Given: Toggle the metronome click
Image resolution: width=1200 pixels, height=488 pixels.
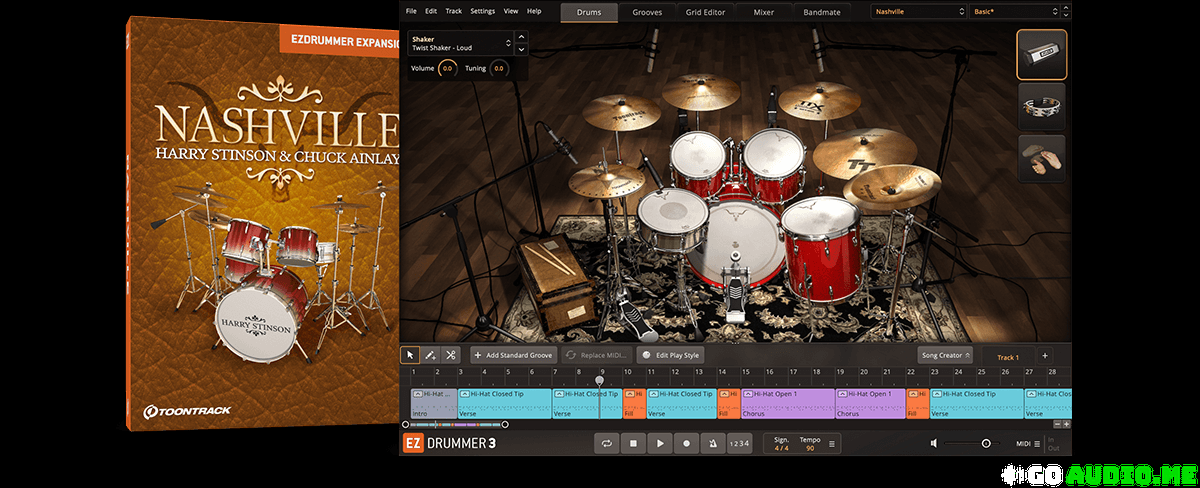Looking at the screenshot, I should click(x=712, y=443).
